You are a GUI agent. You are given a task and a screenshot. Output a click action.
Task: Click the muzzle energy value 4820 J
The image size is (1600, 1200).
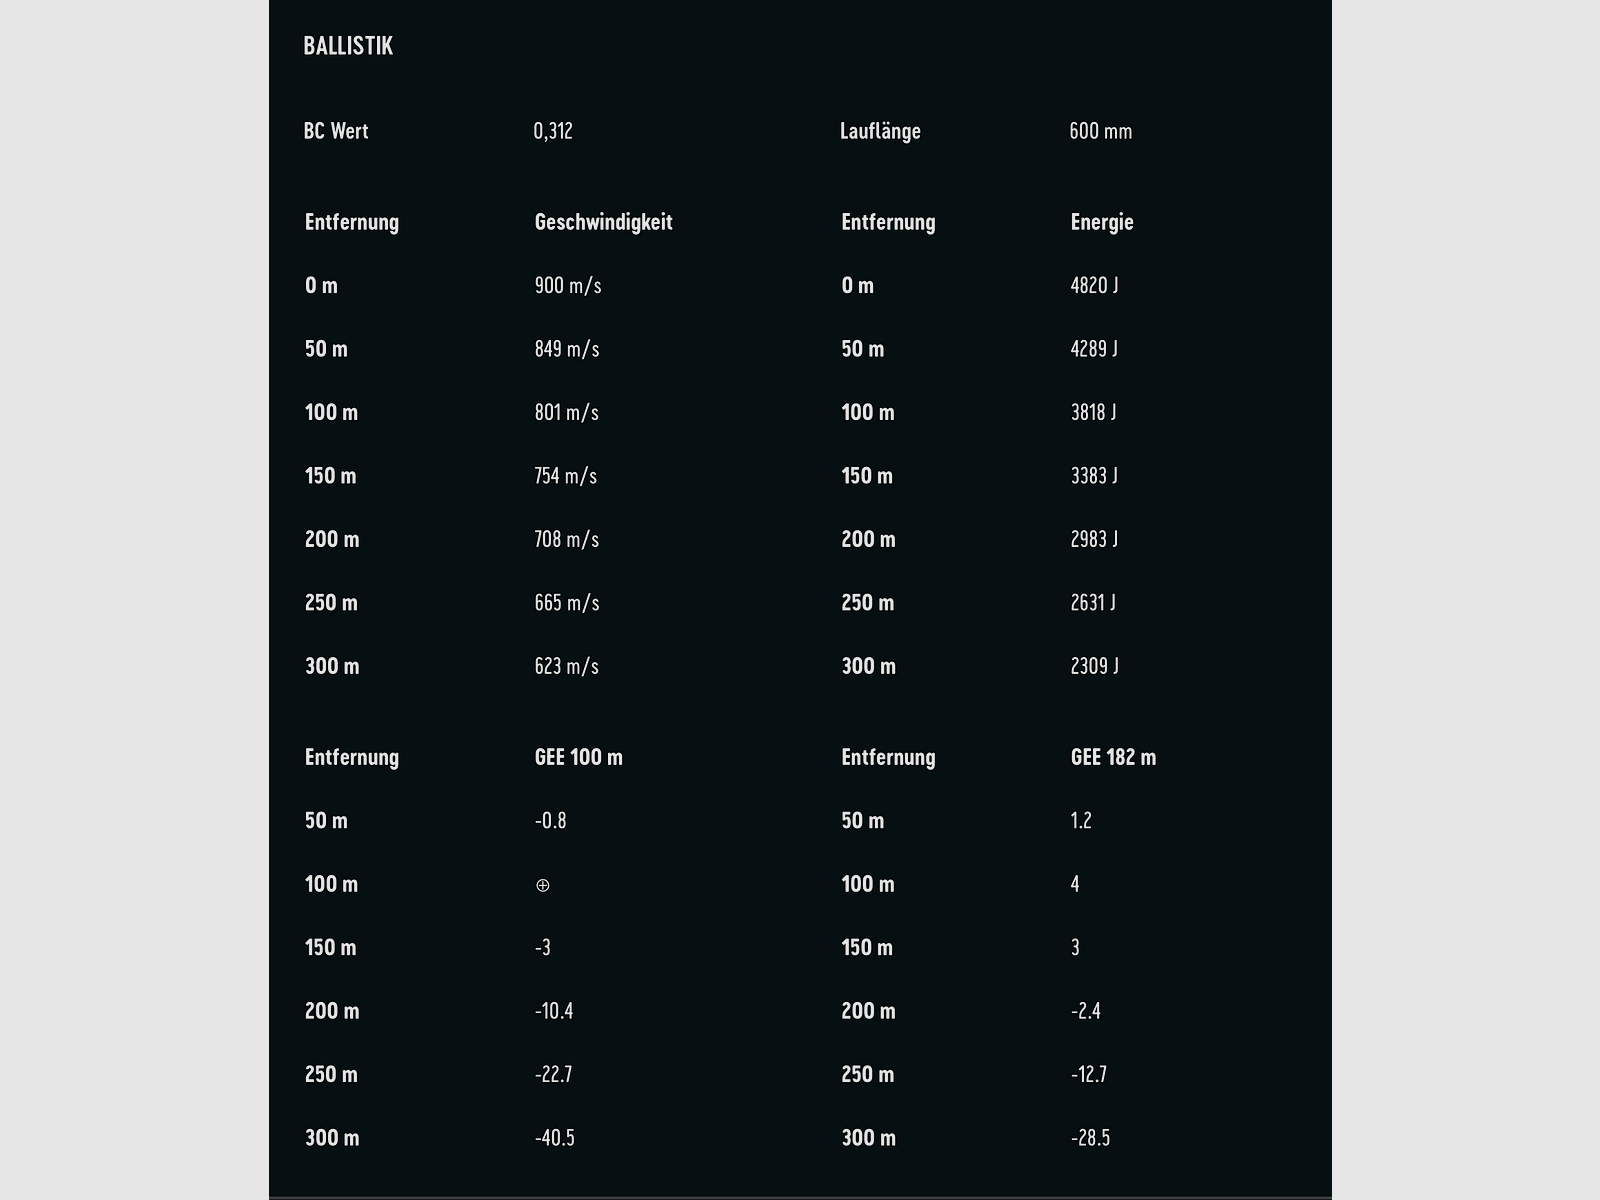pos(1094,286)
